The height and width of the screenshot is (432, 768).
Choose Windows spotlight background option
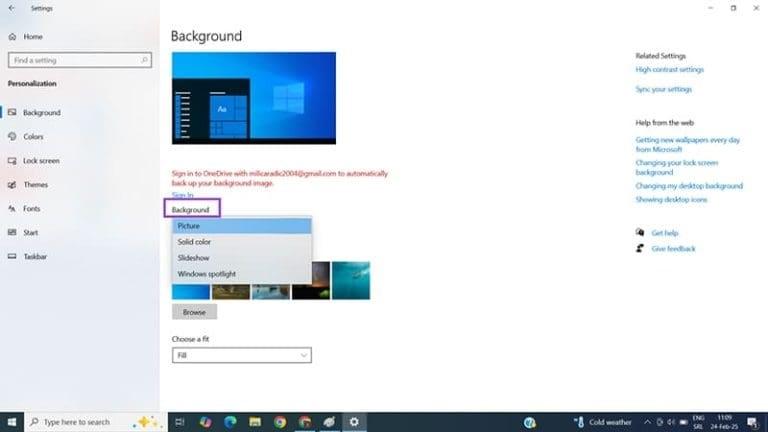coord(241,274)
